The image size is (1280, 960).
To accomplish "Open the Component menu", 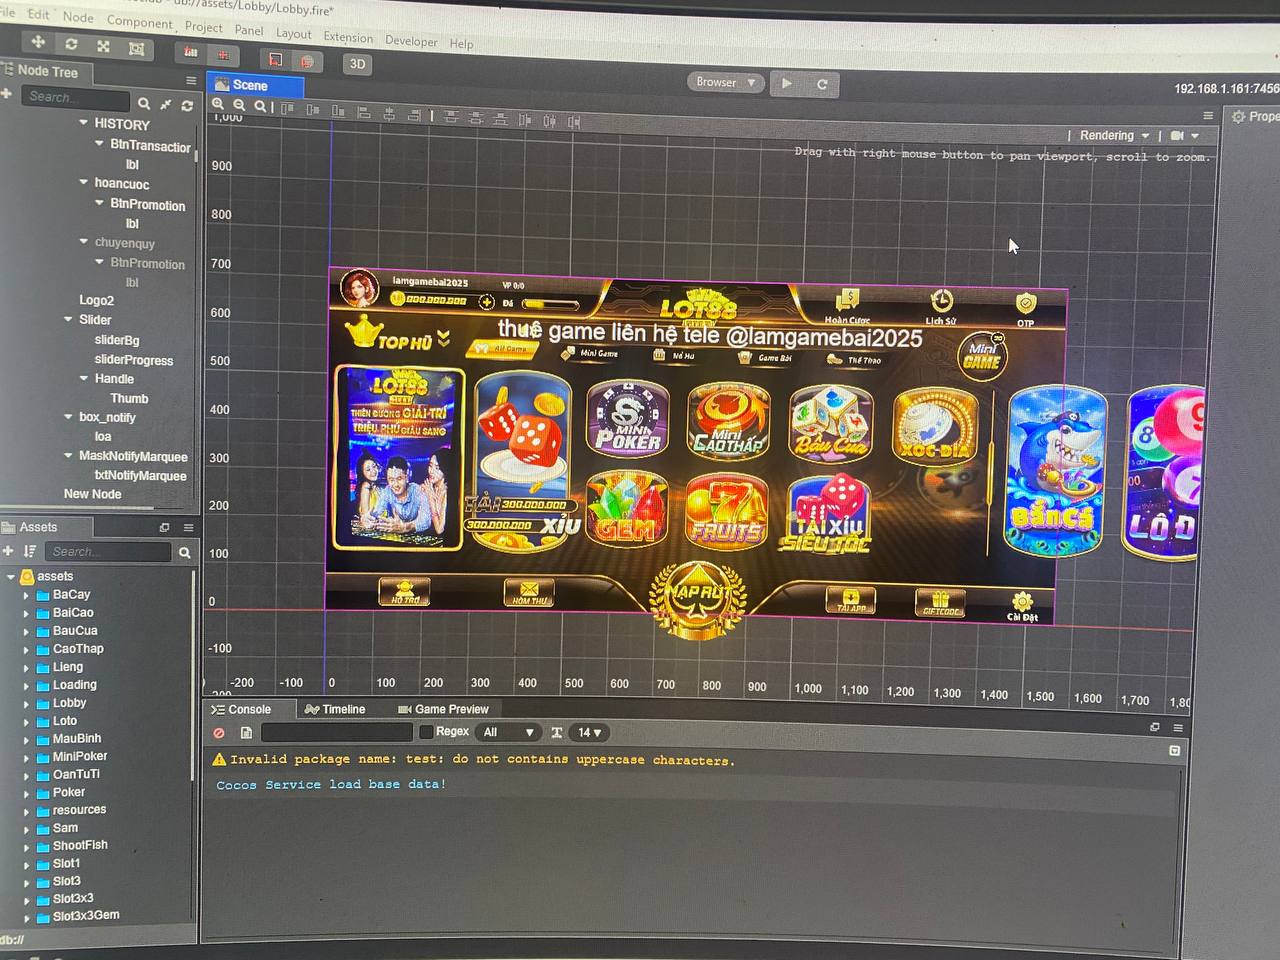I will click(139, 22).
